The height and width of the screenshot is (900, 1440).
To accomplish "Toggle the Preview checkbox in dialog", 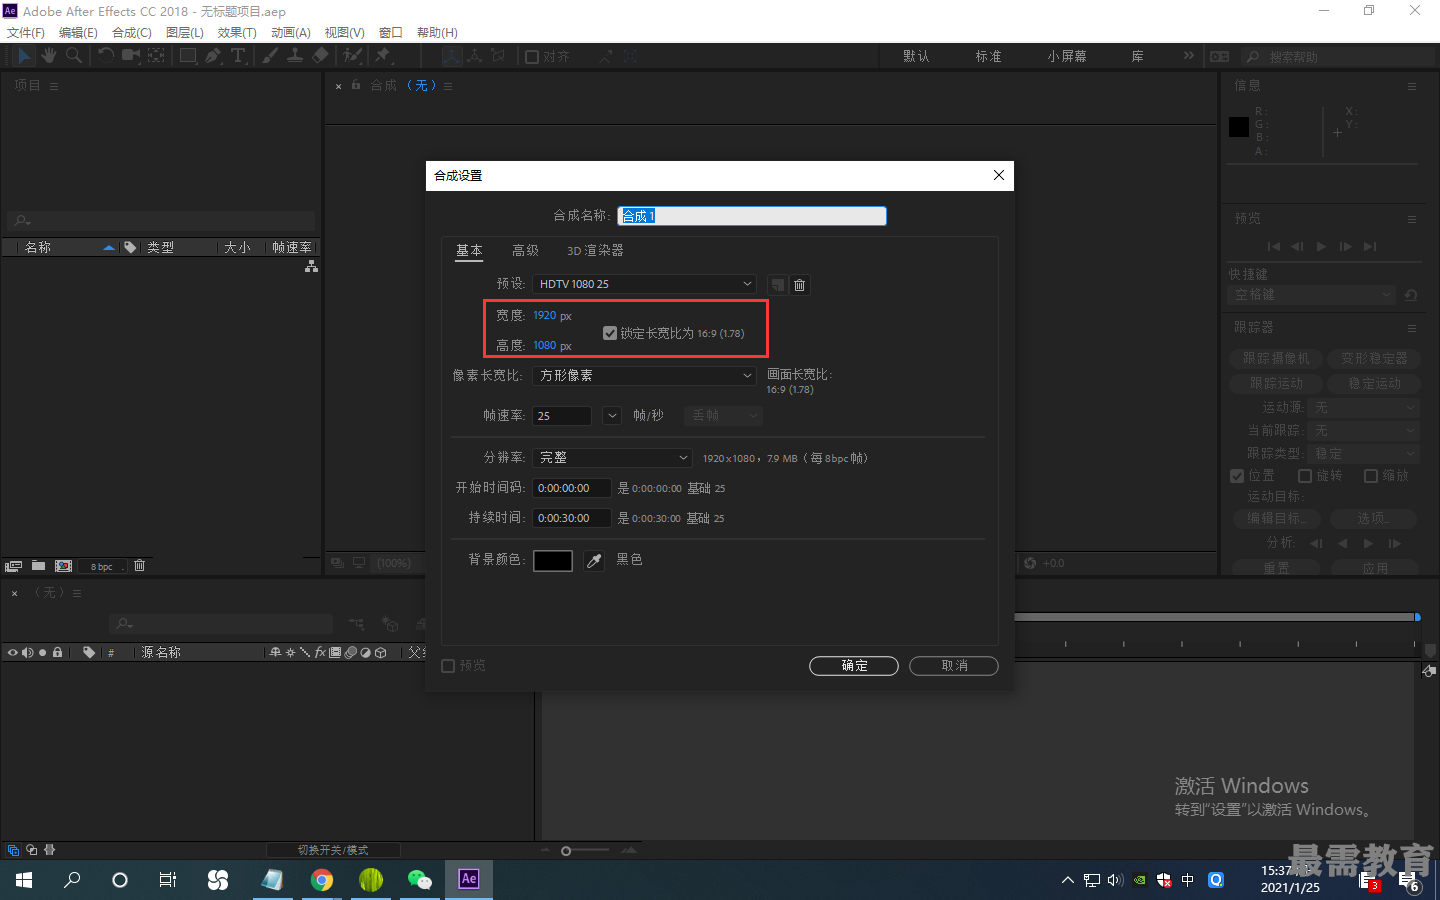I will 448,666.
